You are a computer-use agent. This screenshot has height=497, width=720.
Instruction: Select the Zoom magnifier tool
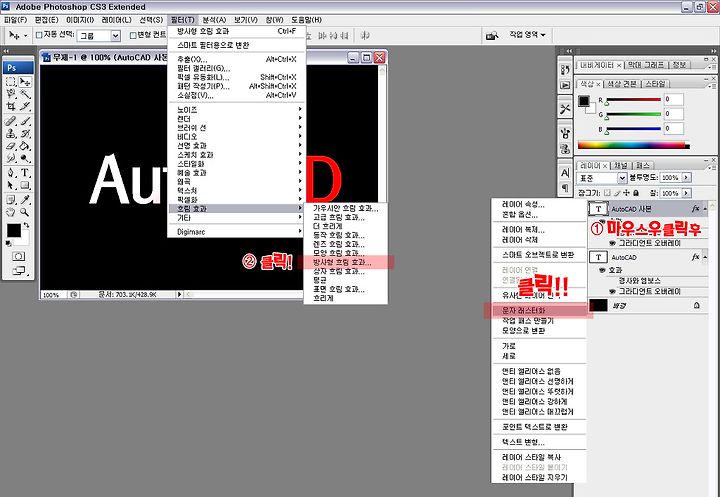tap(25, 212)
